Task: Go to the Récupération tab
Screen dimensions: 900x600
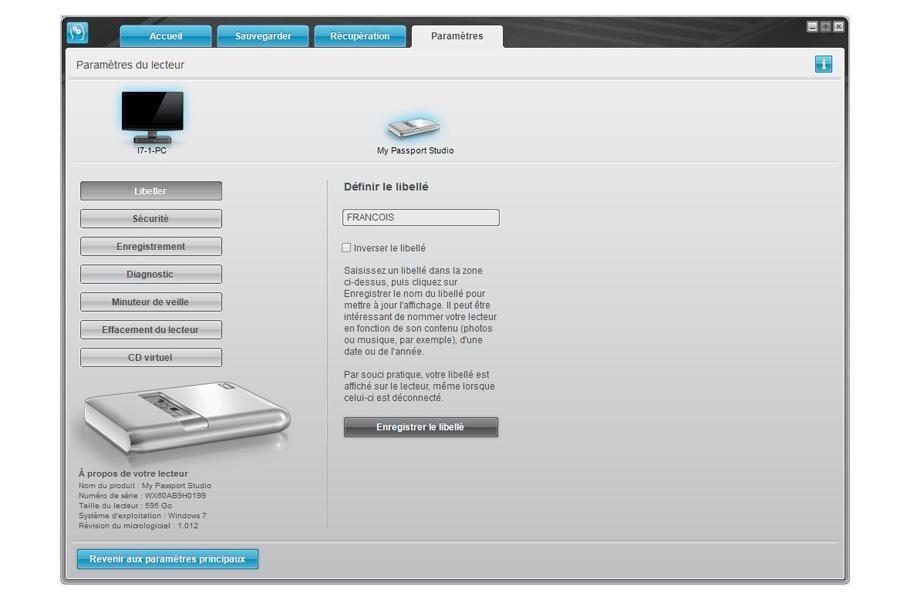Action: point(360,37)
